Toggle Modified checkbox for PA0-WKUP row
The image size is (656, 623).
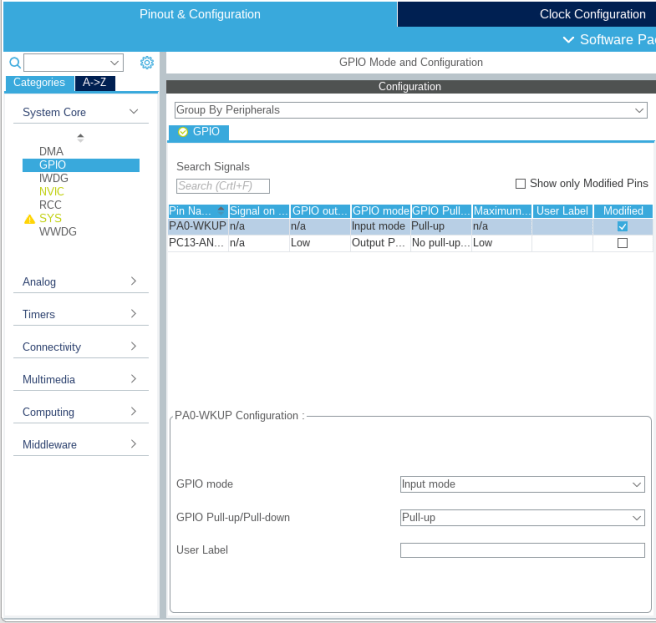622,227
